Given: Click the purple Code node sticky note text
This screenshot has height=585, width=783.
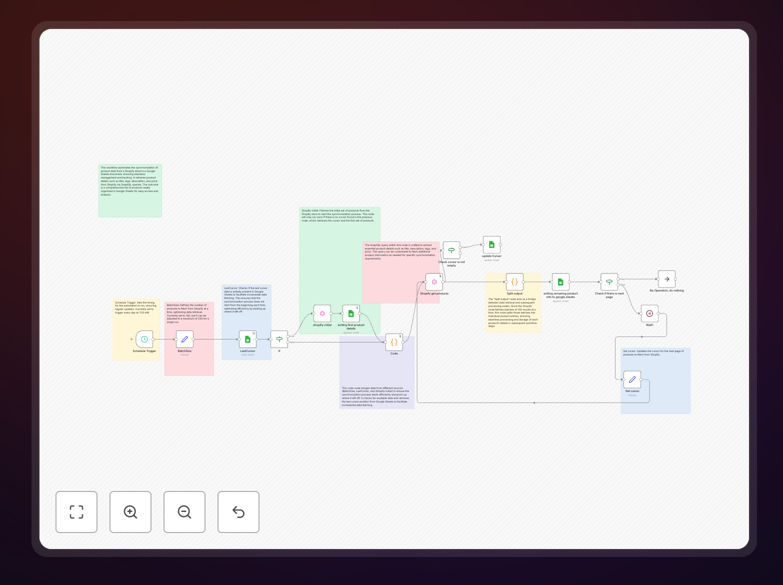Looking at the screenshot, I should [376, 396].
